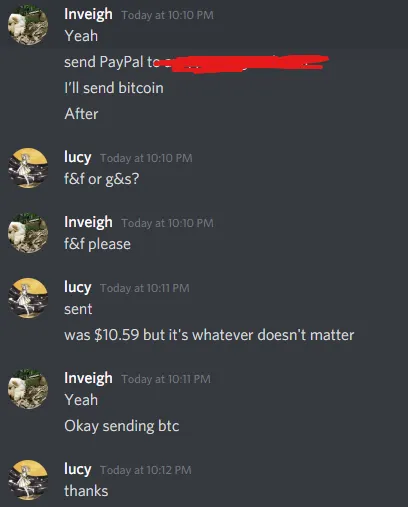Select the '$10.59 but it's whatever' message
This screenshot has width=408, height=507.
pos(209,335)
